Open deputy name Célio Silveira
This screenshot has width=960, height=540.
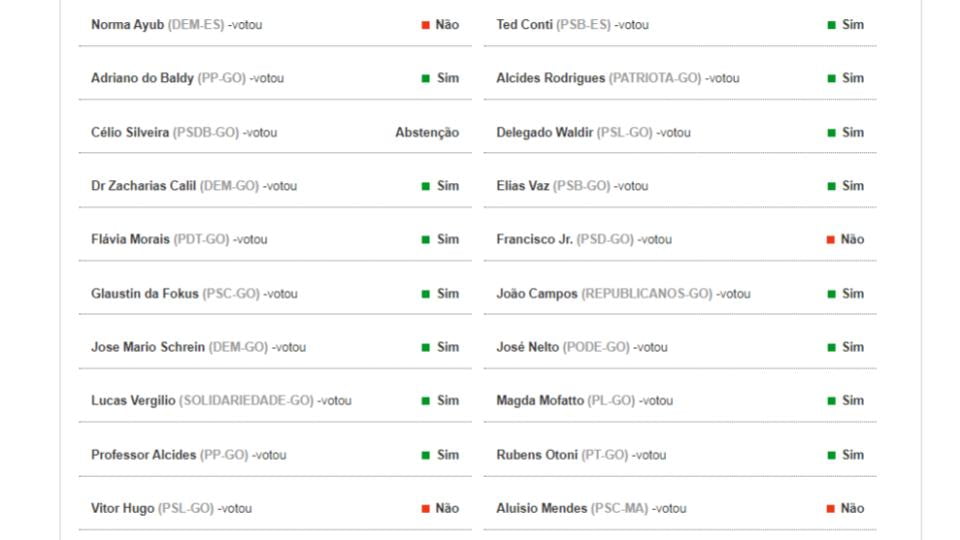pos(130,132)
